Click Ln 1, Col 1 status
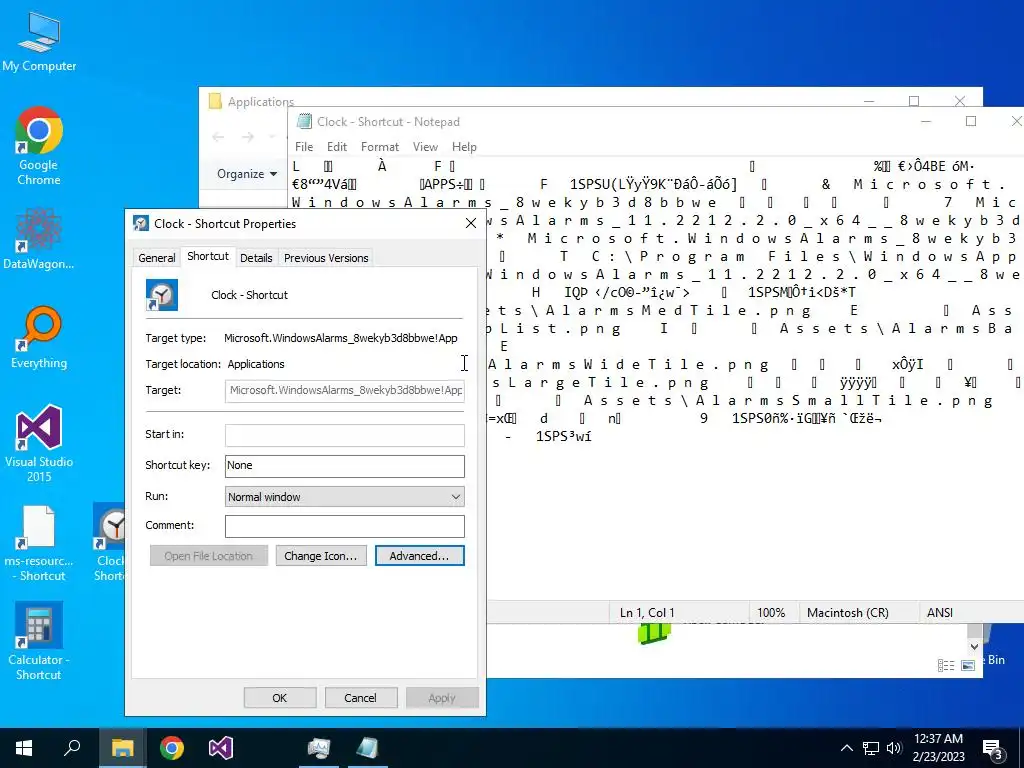The image size is (1024, 768). (x=647, y=613)
